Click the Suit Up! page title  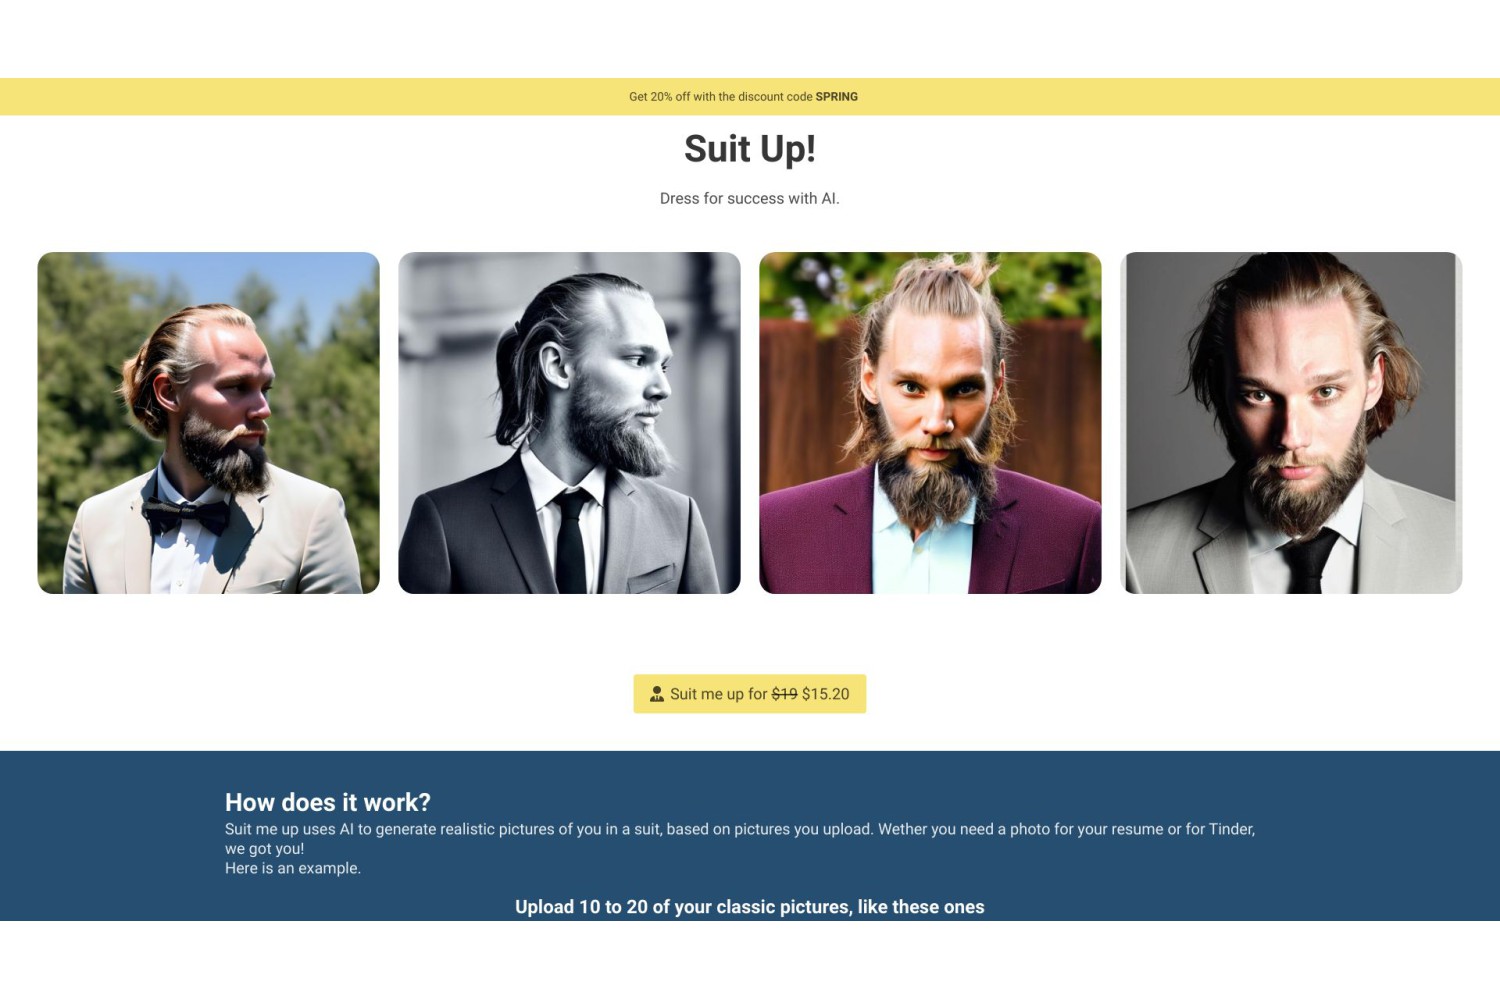point(750,149)
